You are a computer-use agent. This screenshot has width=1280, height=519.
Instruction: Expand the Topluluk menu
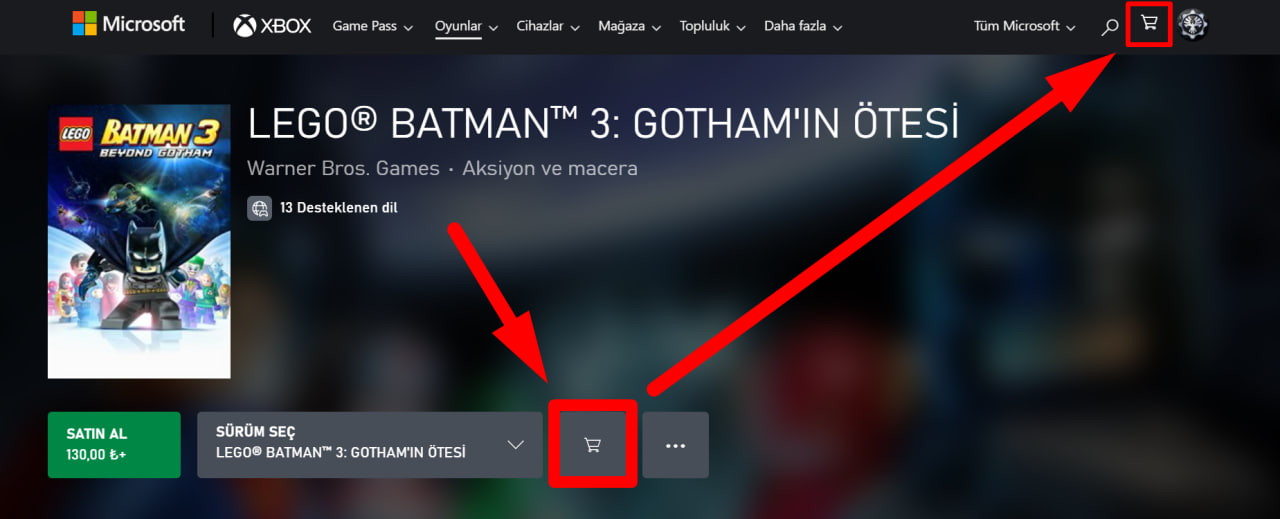tap(712, 26)
